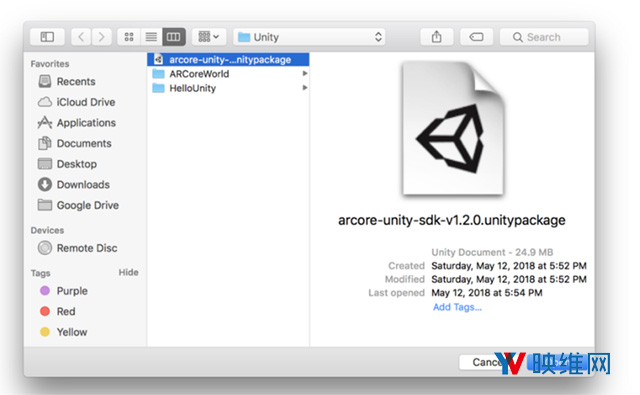Click the Edit Tags toolbar icon

476,37
